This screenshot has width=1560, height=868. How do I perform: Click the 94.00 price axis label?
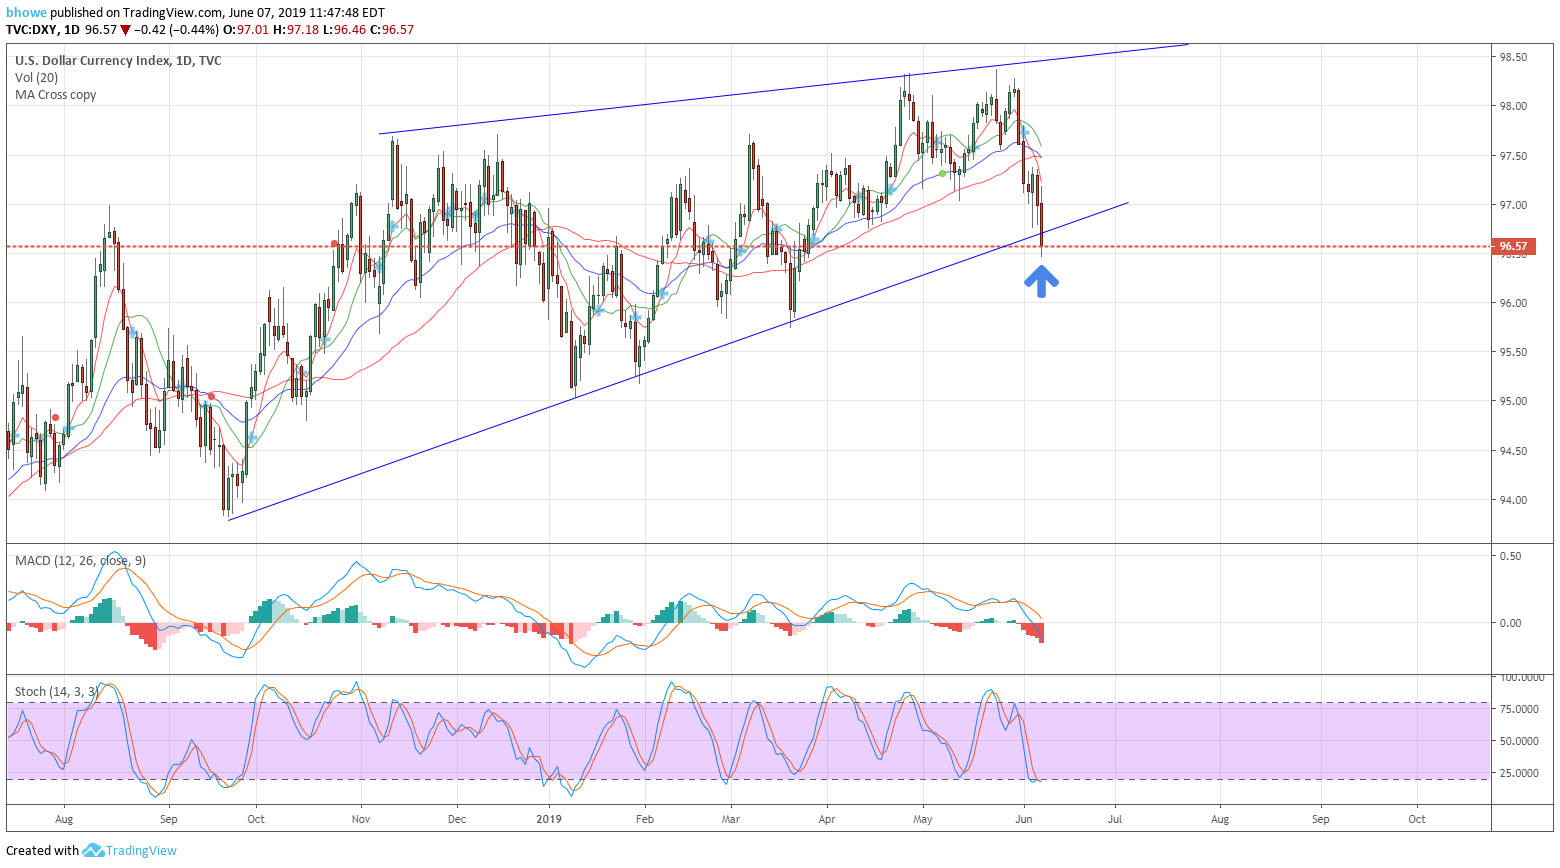point(1512,500)
